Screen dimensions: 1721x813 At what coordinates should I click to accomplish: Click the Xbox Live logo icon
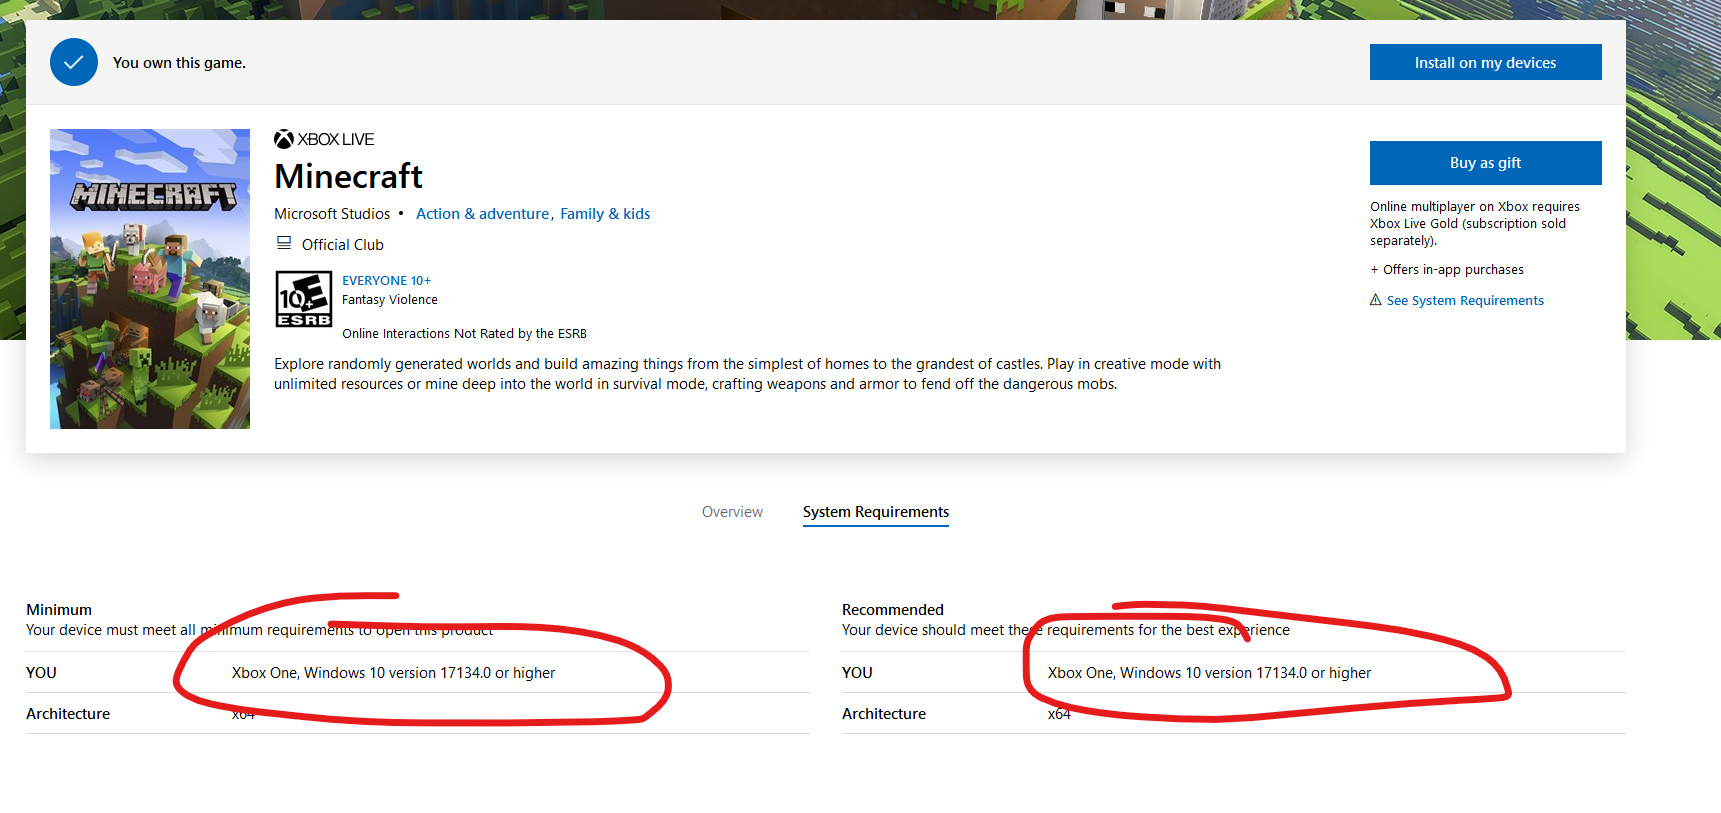coord(284,139)
